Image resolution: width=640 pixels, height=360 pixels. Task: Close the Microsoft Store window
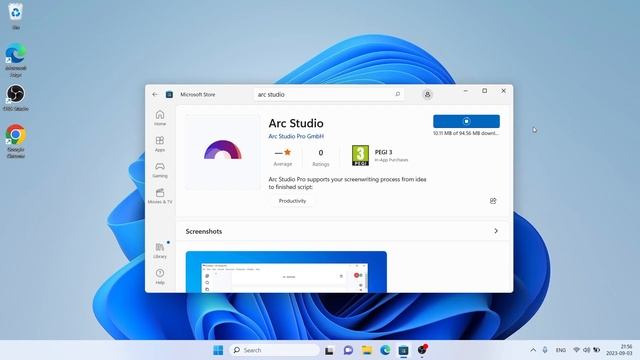point(503,91)
